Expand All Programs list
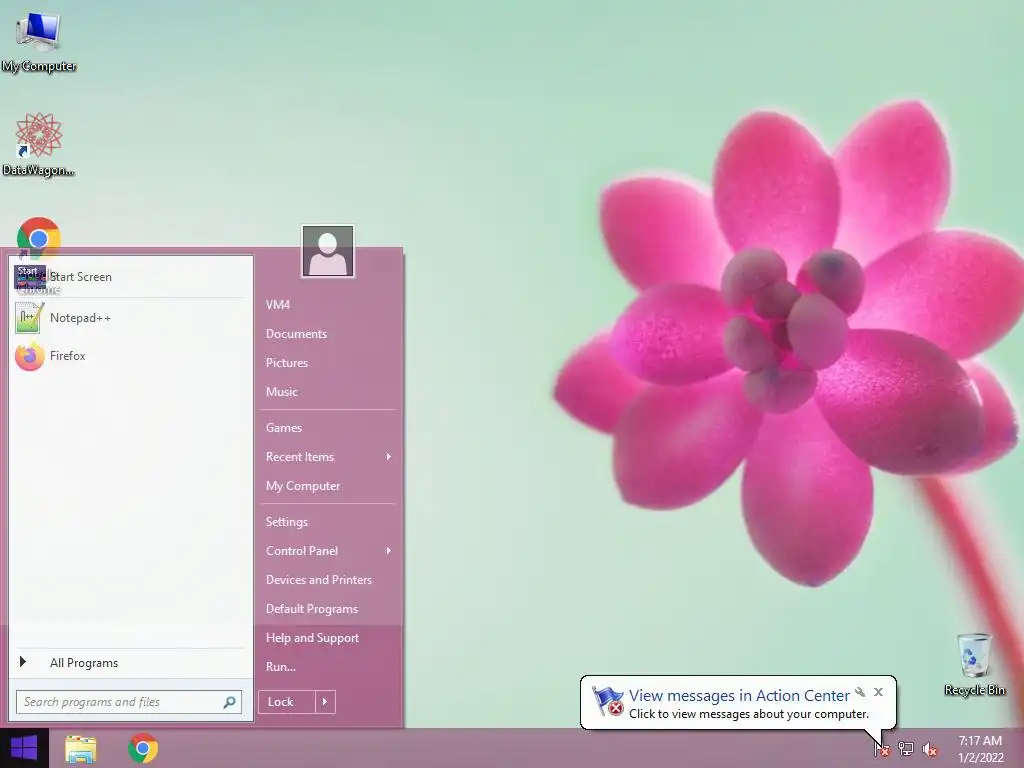1024x768 pixels. pyautogui.click(x=130, y=663)
